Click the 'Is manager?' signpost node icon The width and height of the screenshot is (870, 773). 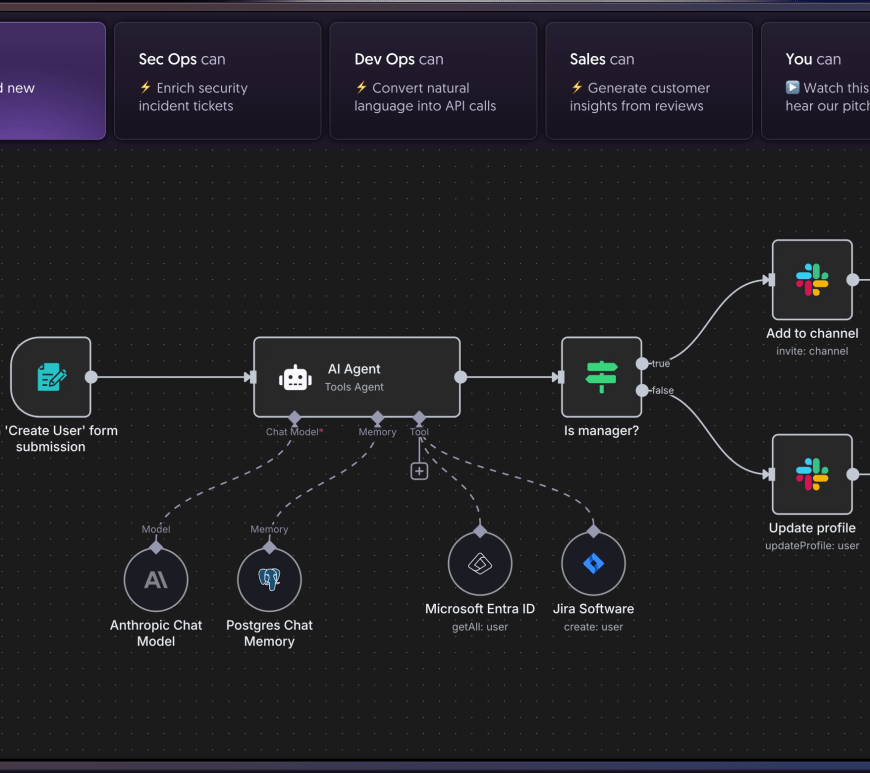click(x=601, y=377)
